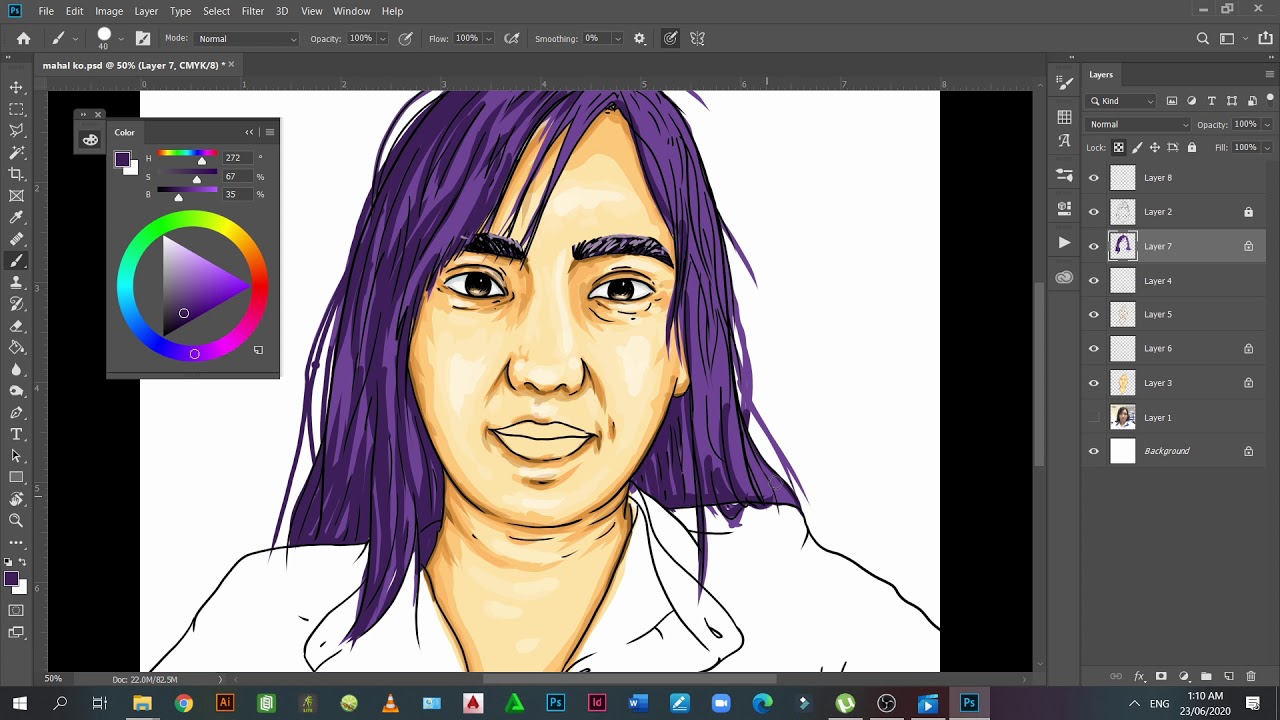1280x720 pixels.
Task: Click the foreground color swatch in toolbar
Action: 11,579
